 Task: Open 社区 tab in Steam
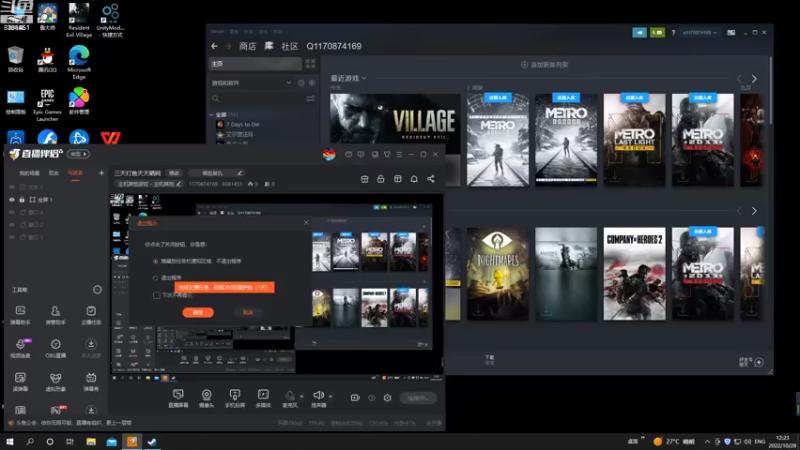tap(290, 46)
